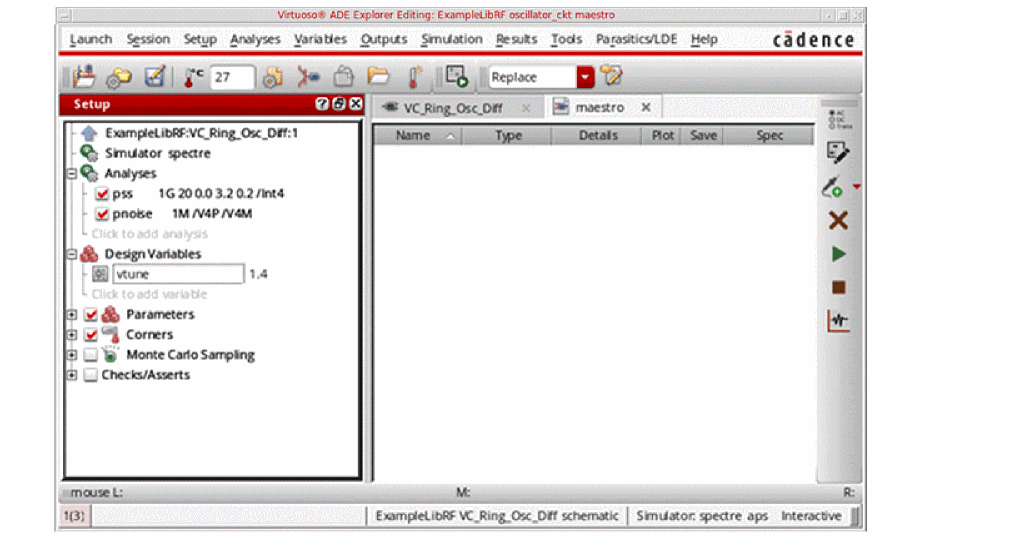Viewport: 1013px width, 533px height.
Task: Sort outputs by the Name column header
Action: tap(417, 135)
